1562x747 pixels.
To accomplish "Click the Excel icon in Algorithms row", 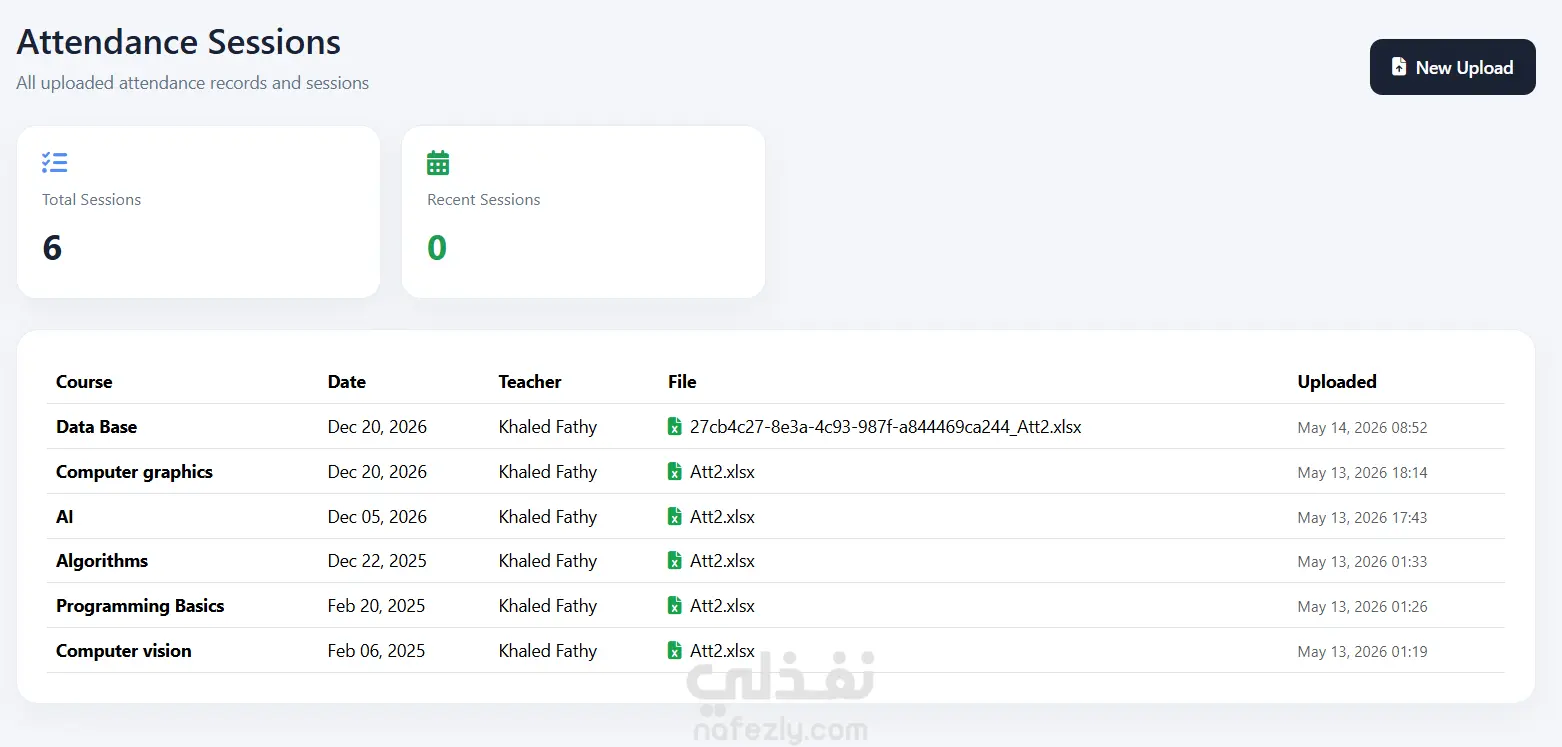I will (x=675, y=561).
